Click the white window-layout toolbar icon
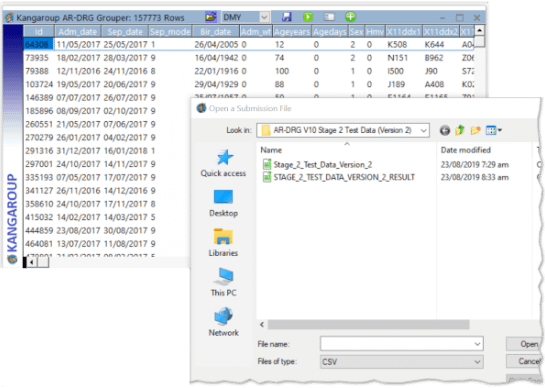The width and height of the screenshot is (545, 388). [x=329, y=17]
